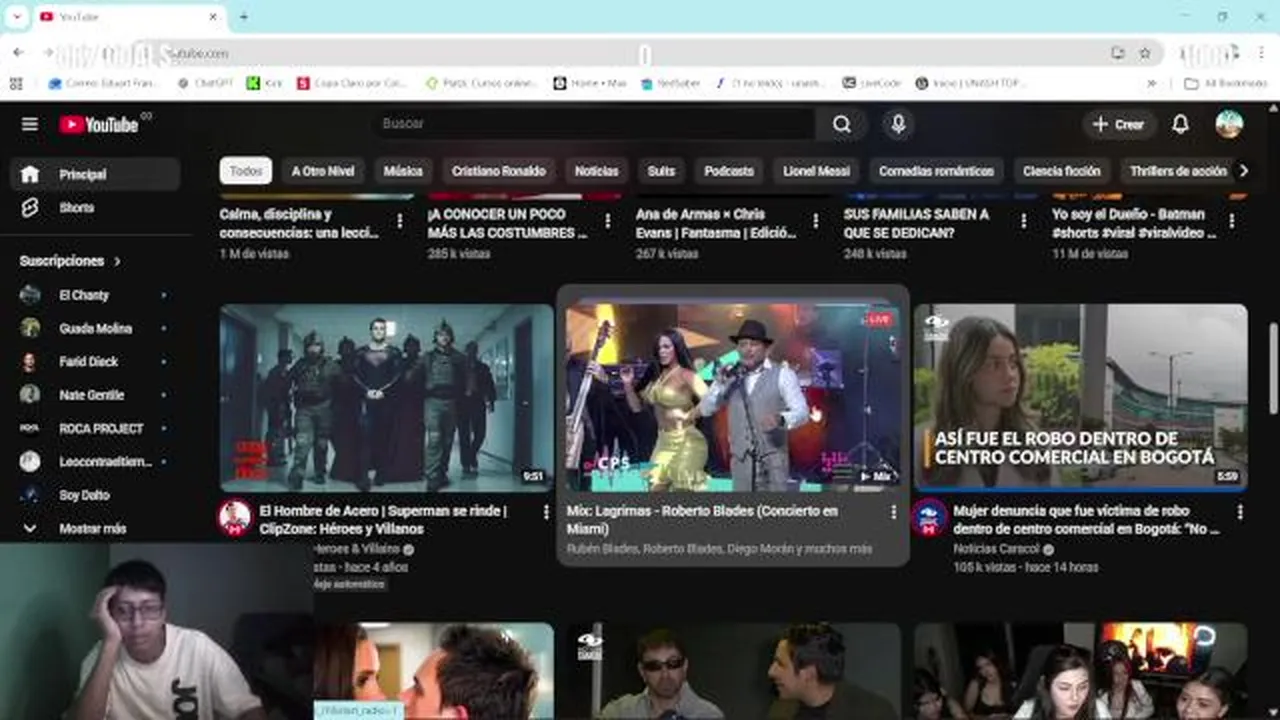Select the 'Podcasts' chip
Image resolution: width=1280 pixels, height=720 pixels.
pos(729,171)
